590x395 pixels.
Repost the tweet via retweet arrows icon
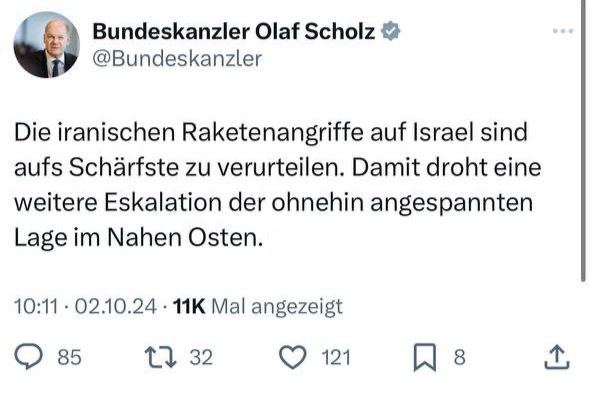(x=161, y=357)
